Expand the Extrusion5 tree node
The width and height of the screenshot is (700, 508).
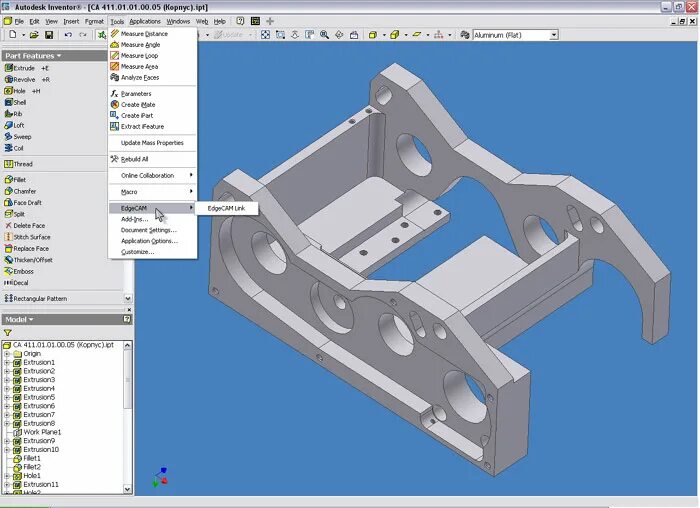pyautogui.click(x=7, y=397)
